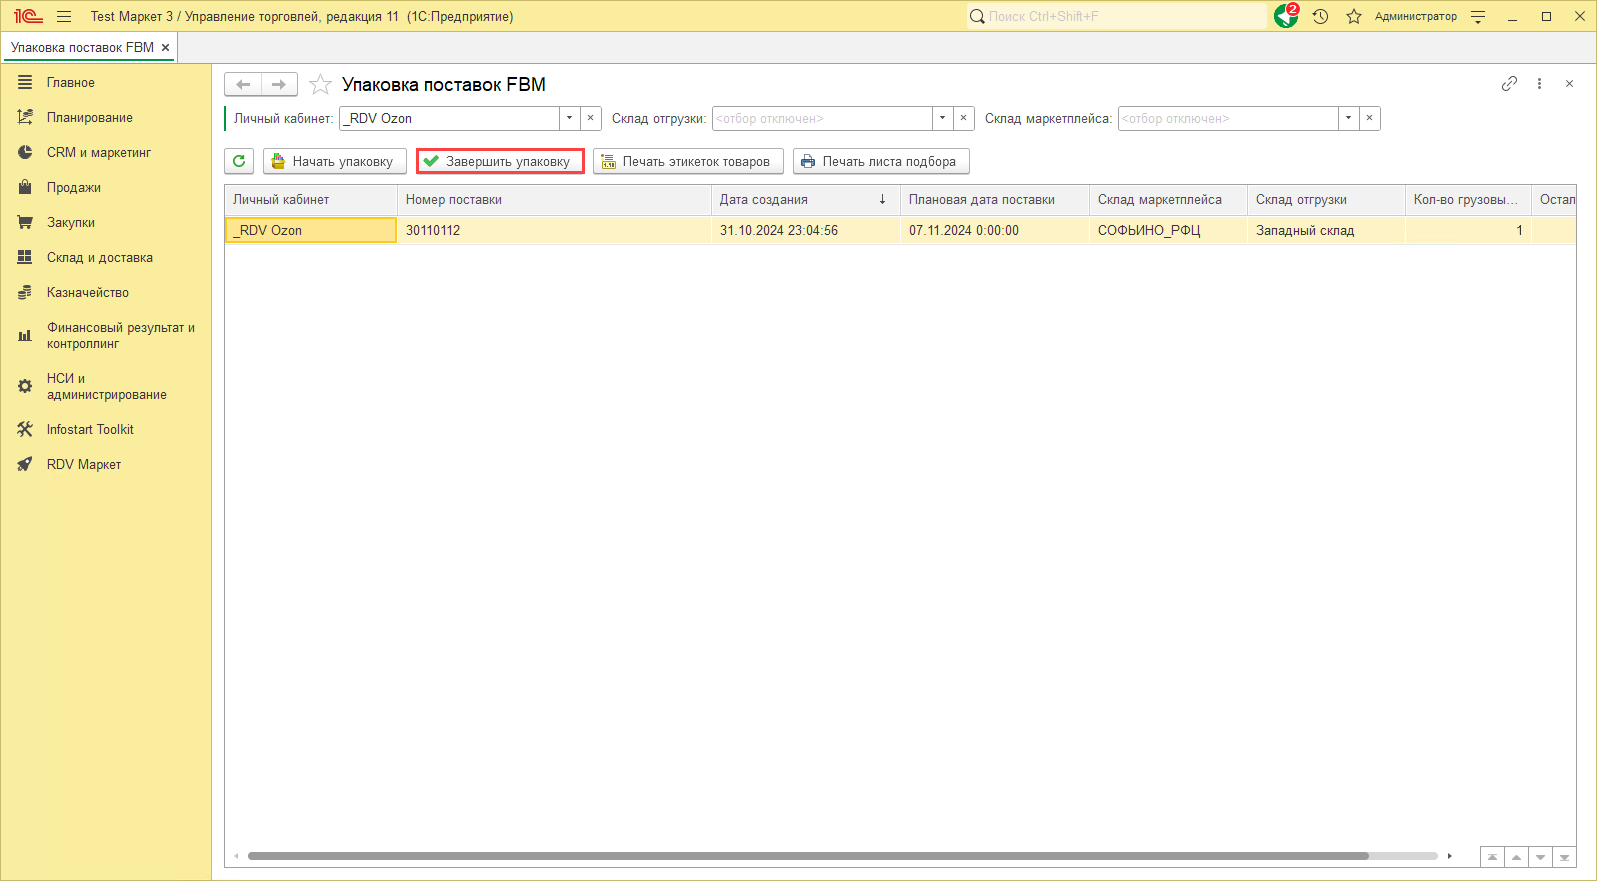Clear the Личный кабинет filter
The image size is (1597, 881).
click(x=591, y=118)
